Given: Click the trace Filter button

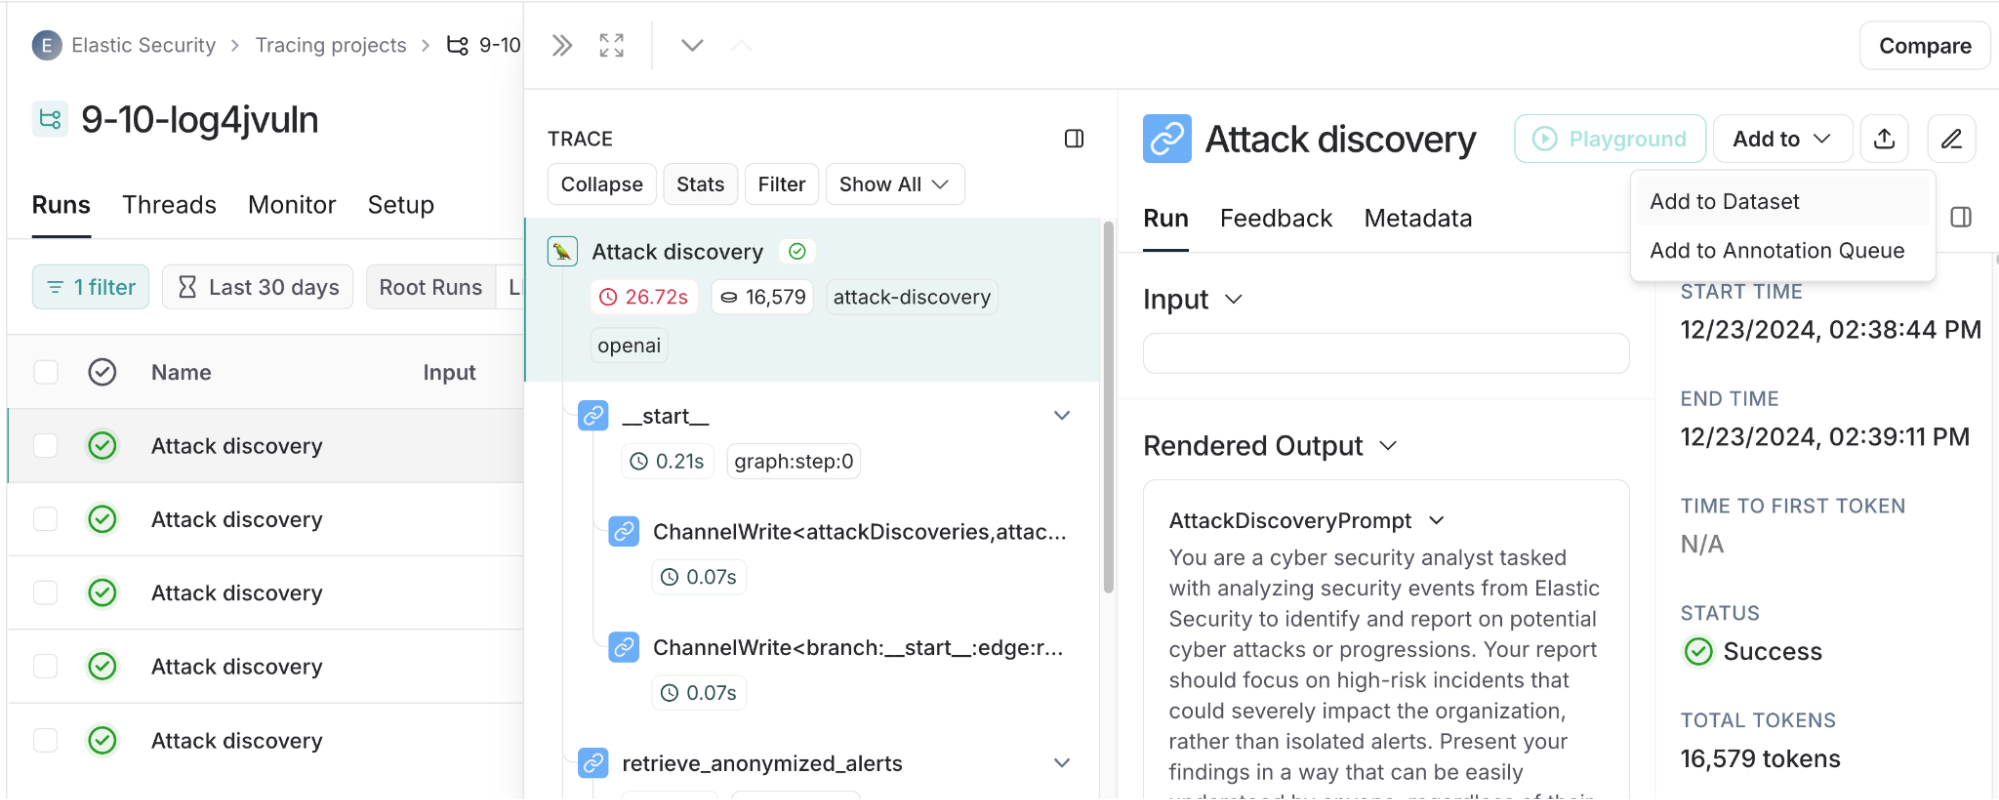Looking at the screenshot, I should click(782, 184).
